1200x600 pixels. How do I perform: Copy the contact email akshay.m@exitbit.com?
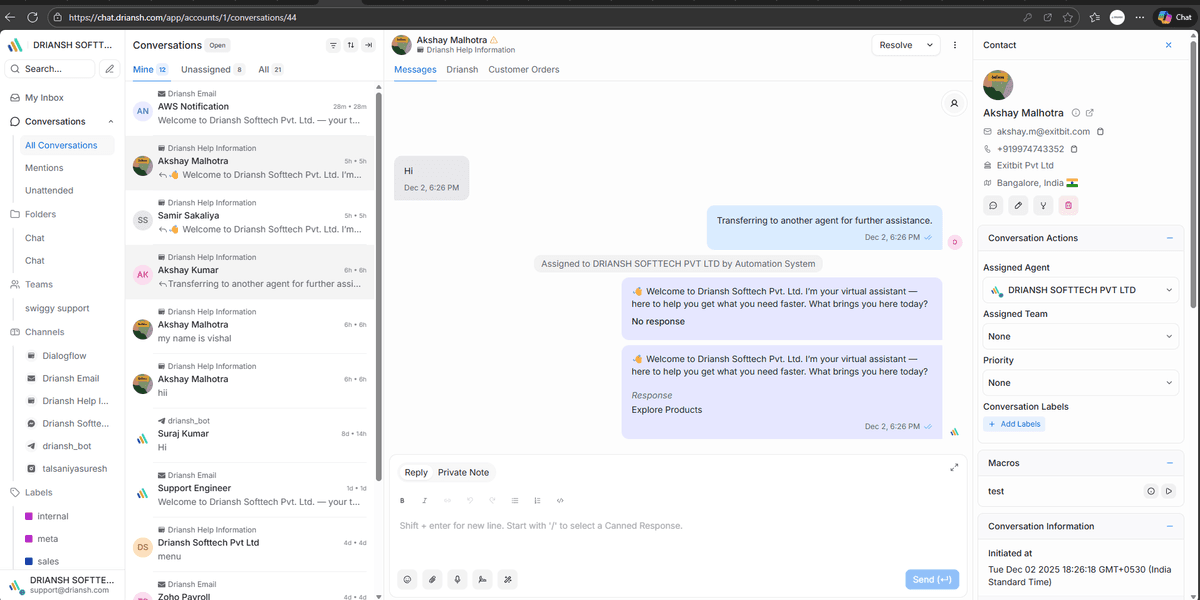(x=1100, y=132)
